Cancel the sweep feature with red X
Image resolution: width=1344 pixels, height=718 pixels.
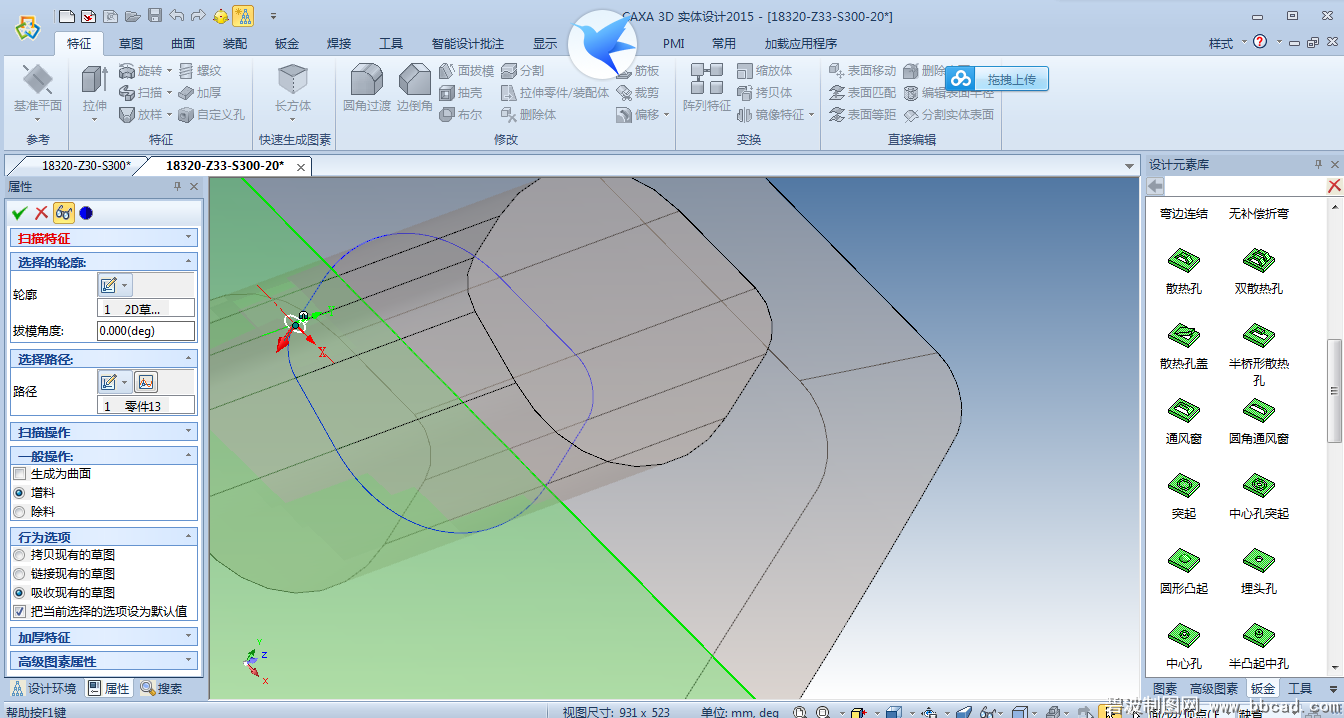tap(41, 212)
